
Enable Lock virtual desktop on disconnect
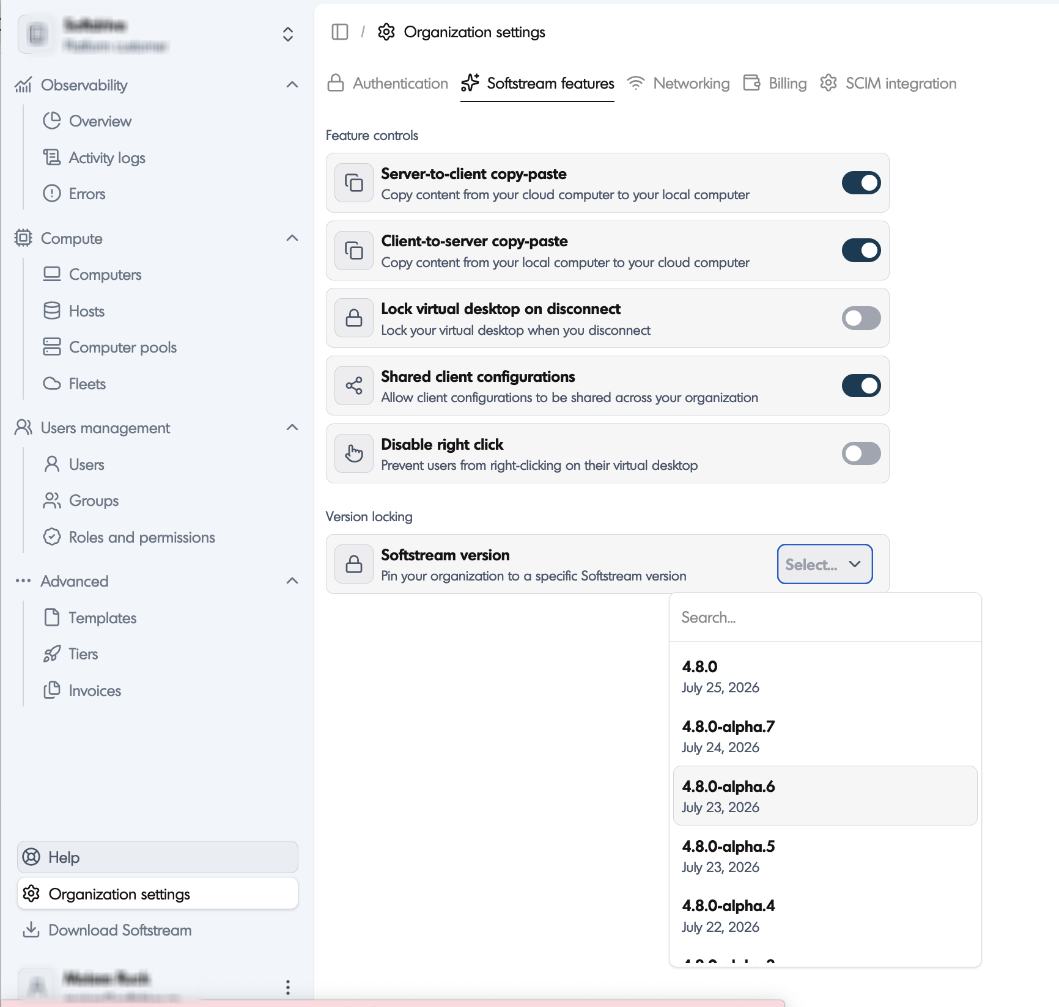861,318
